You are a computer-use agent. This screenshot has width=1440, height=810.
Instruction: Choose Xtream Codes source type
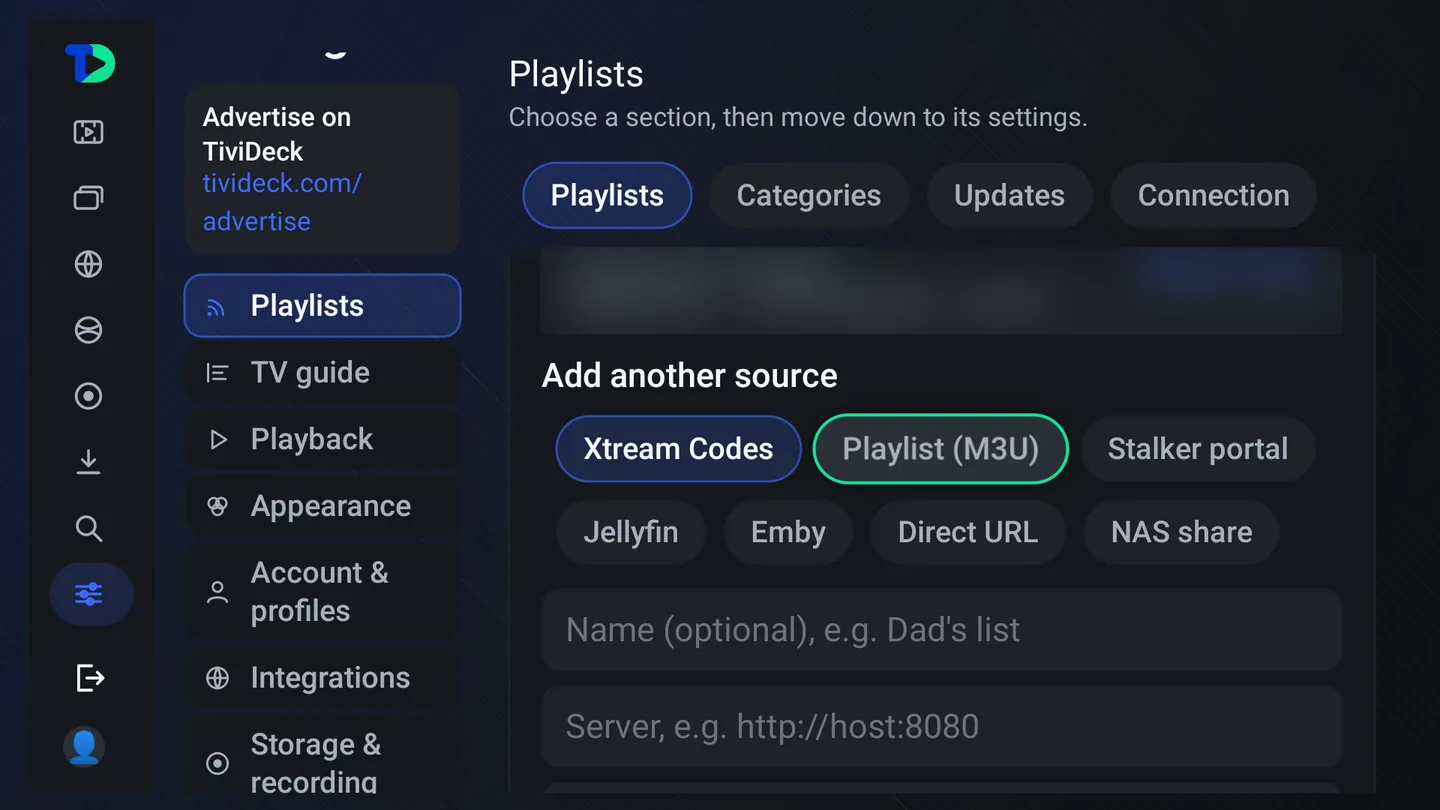(x=678, y=449)
